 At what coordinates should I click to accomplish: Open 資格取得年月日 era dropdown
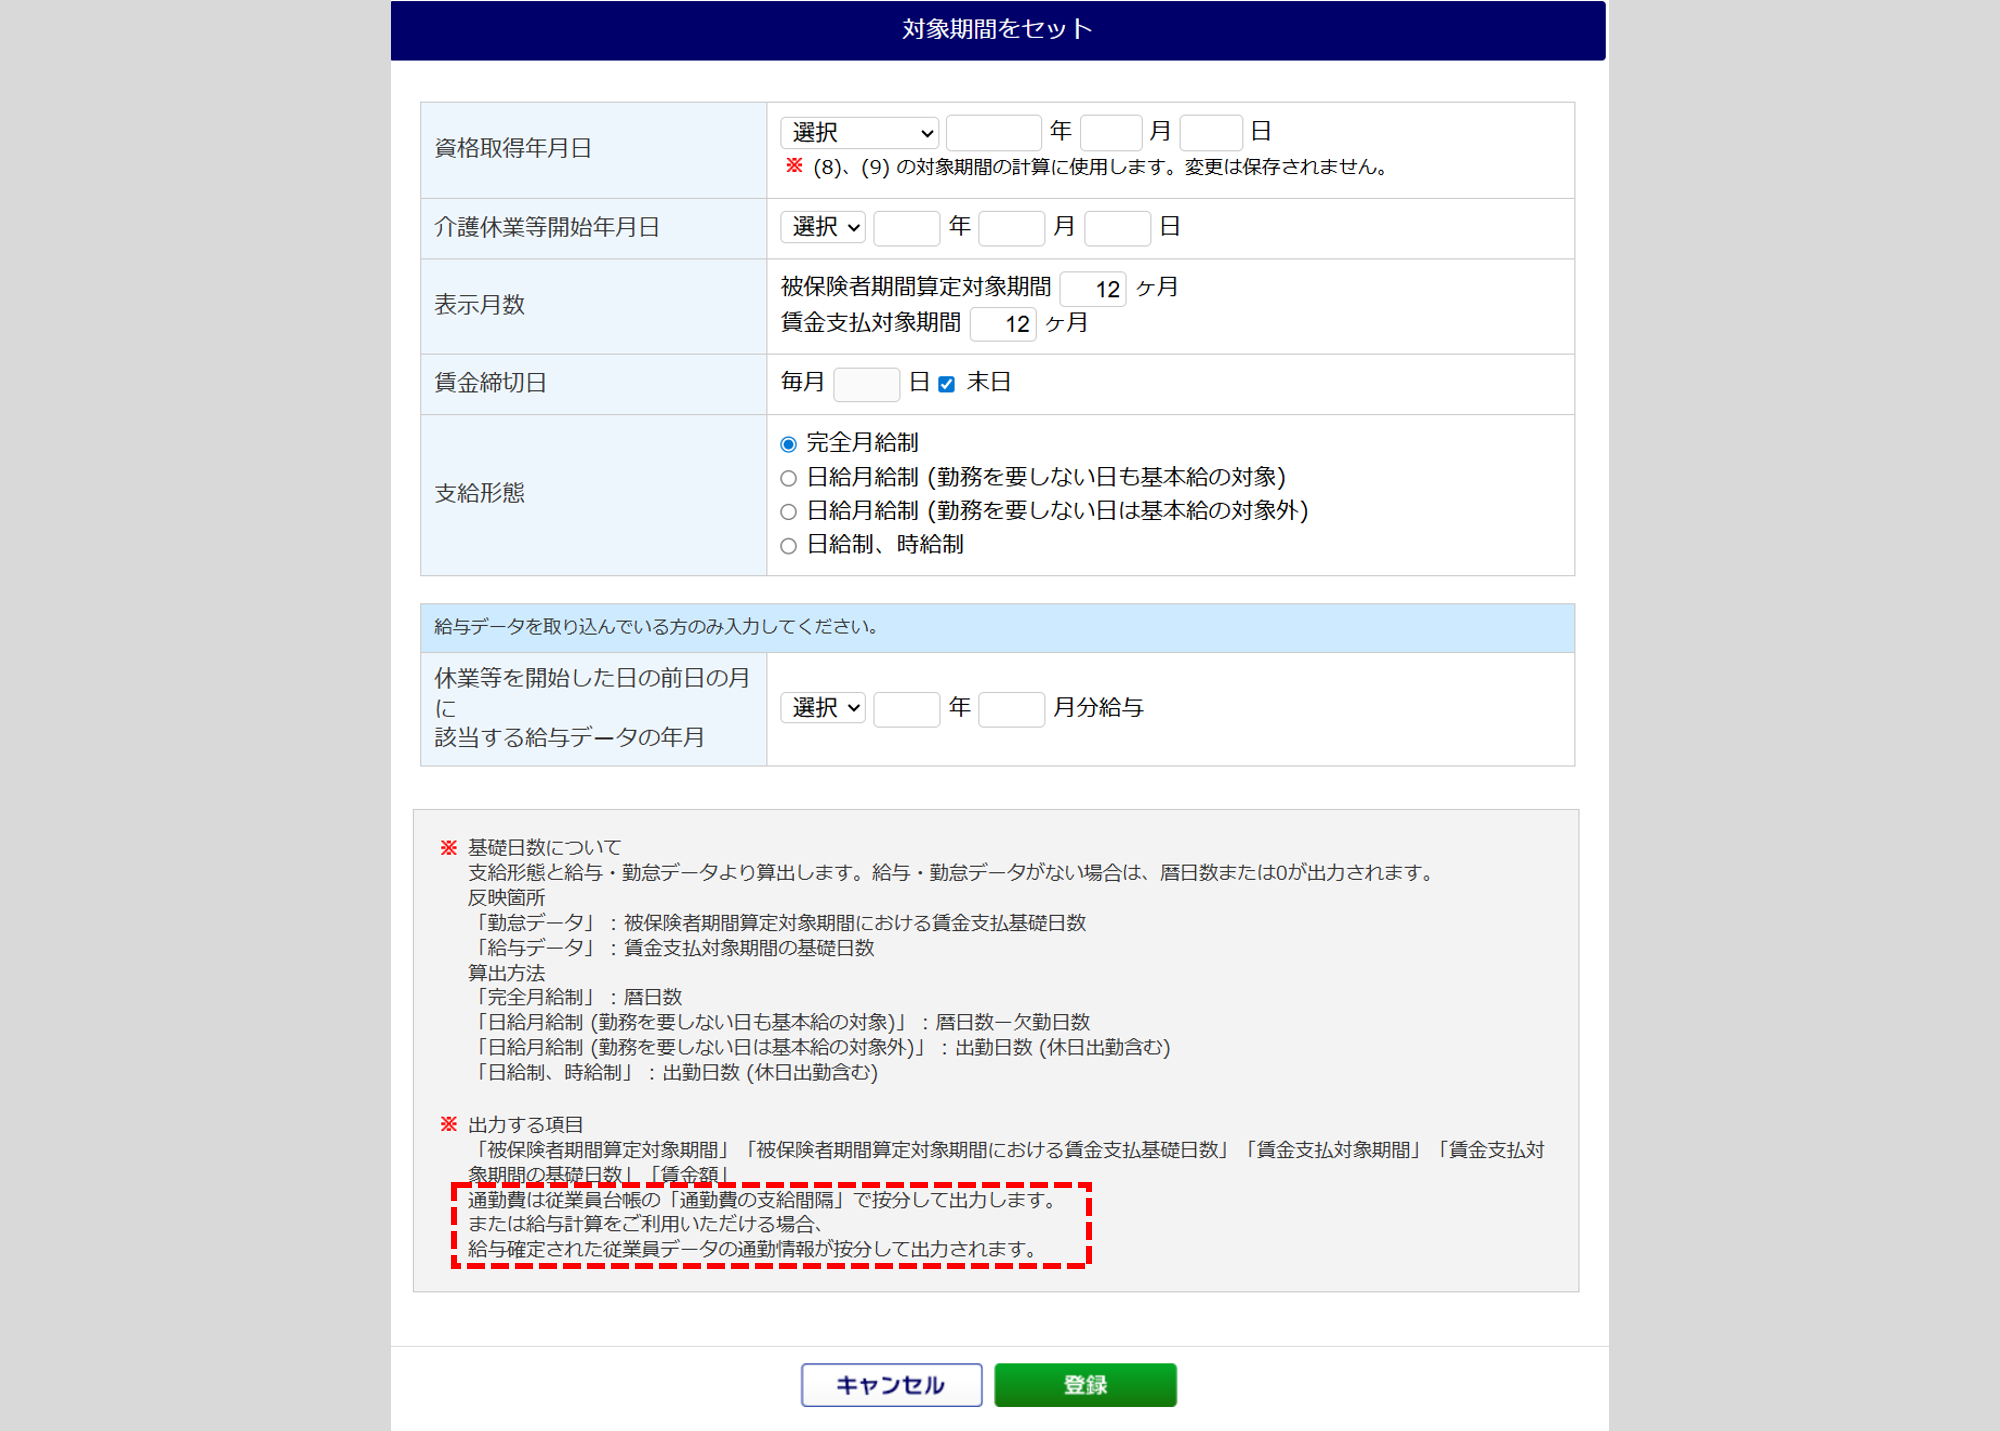(860, 132)
